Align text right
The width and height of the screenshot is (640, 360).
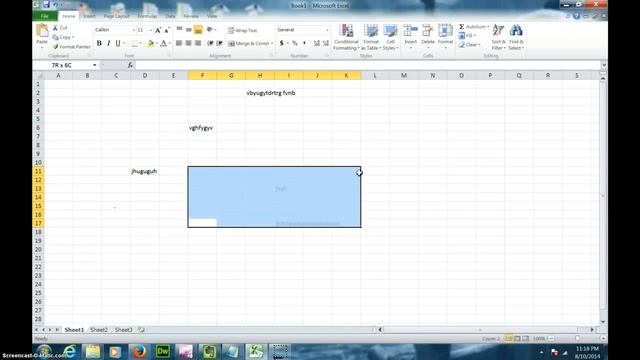198,43
